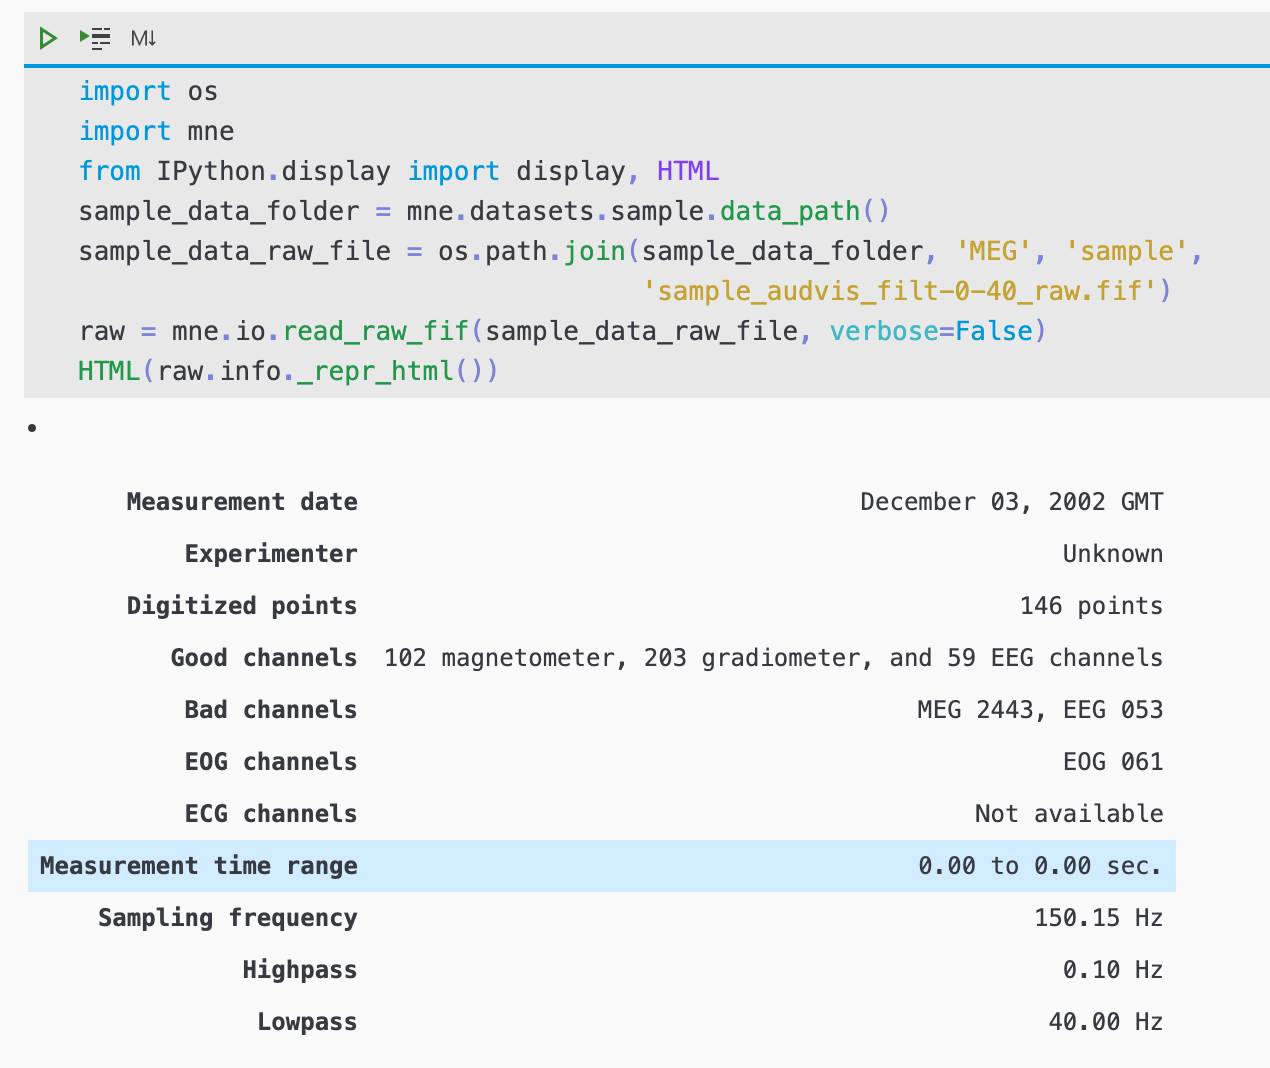Run the cell with the play icon
The width and height of the screenshot is (1270, 1068).
[x=48, y=39]
